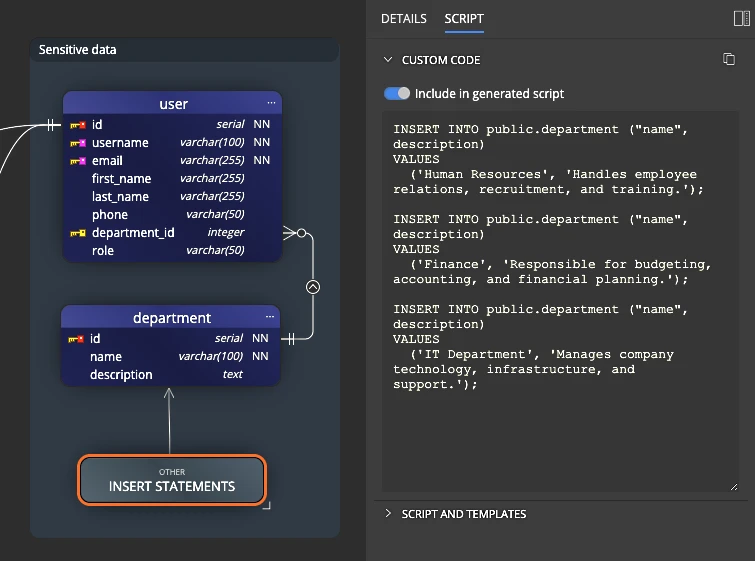Open the department table options ellipsis

[270, 317]
